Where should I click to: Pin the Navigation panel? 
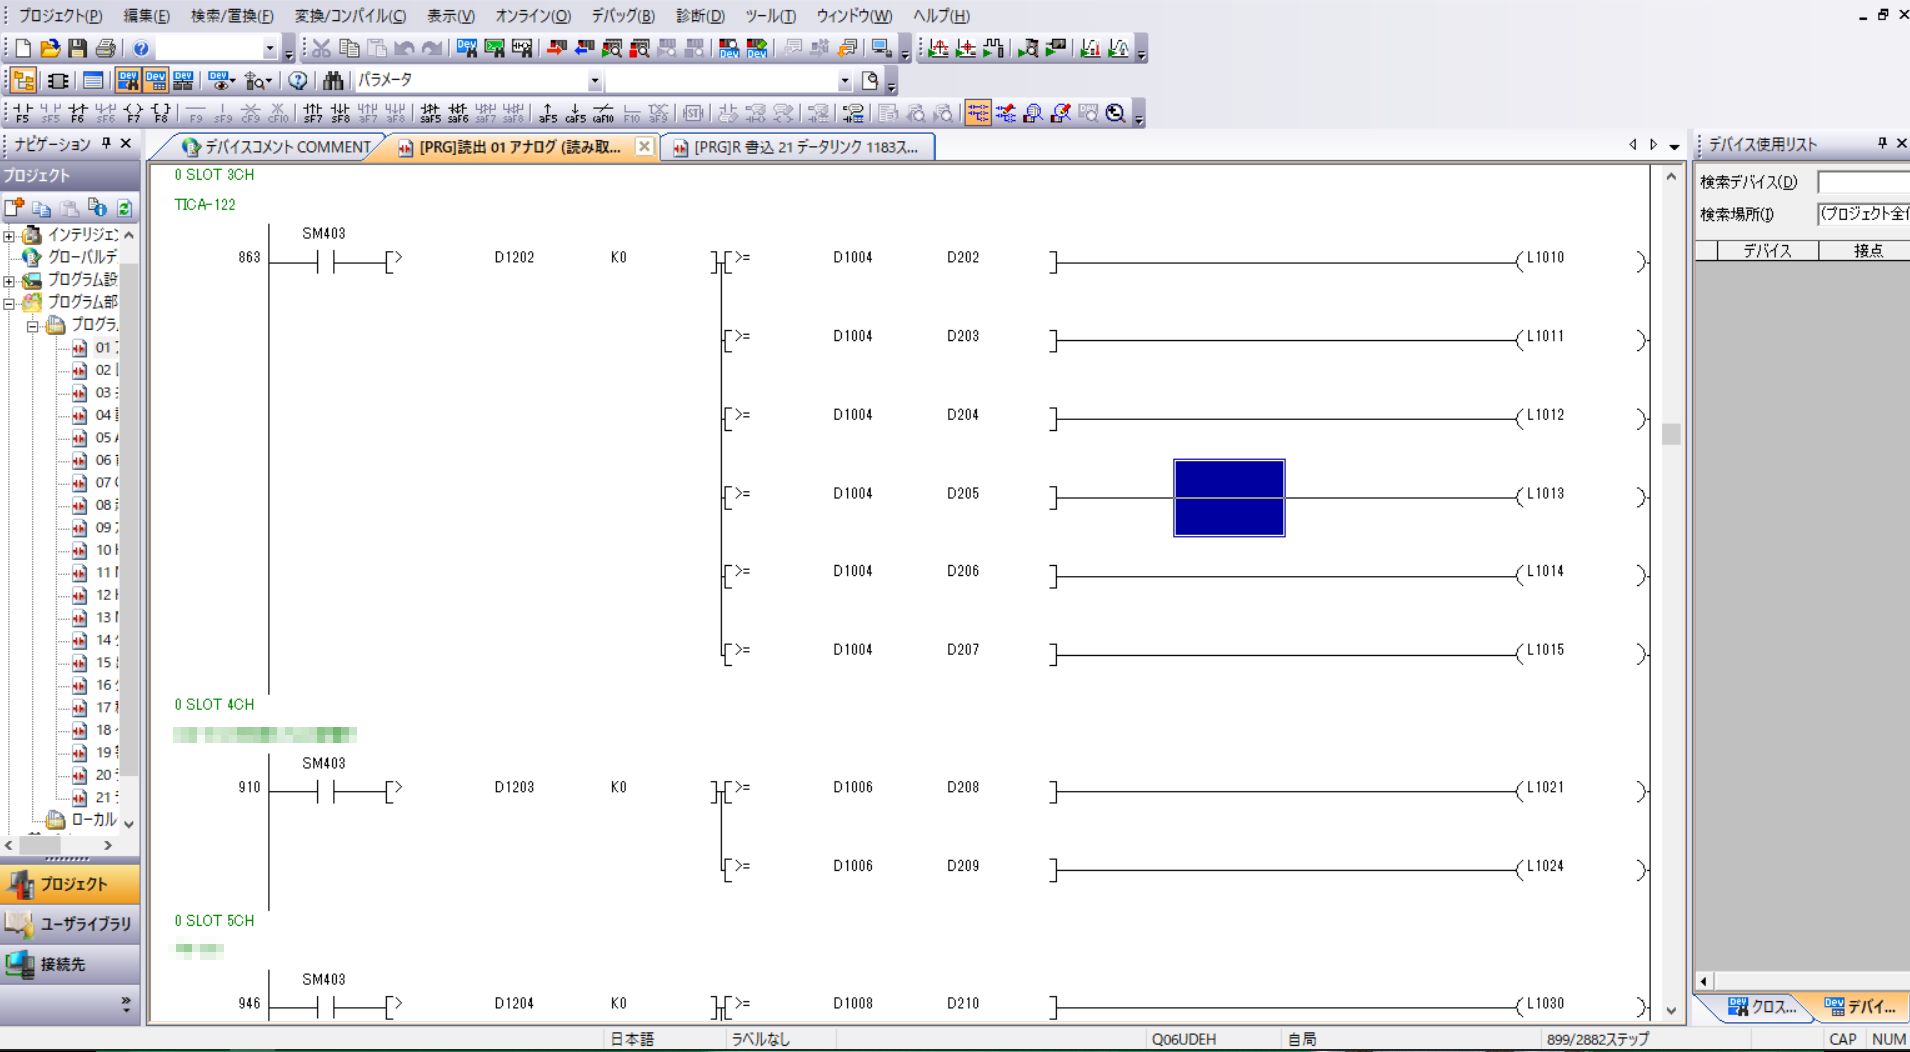pos(106,144)
